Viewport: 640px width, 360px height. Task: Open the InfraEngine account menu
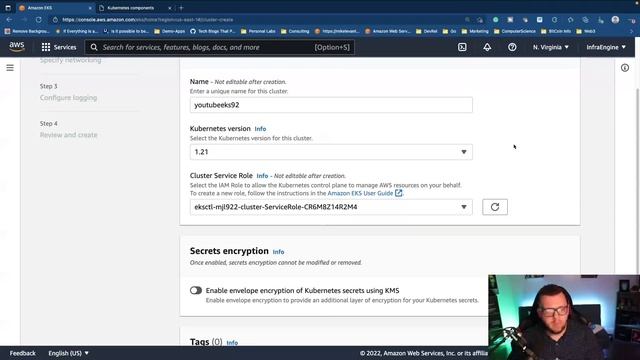[606, 47]
